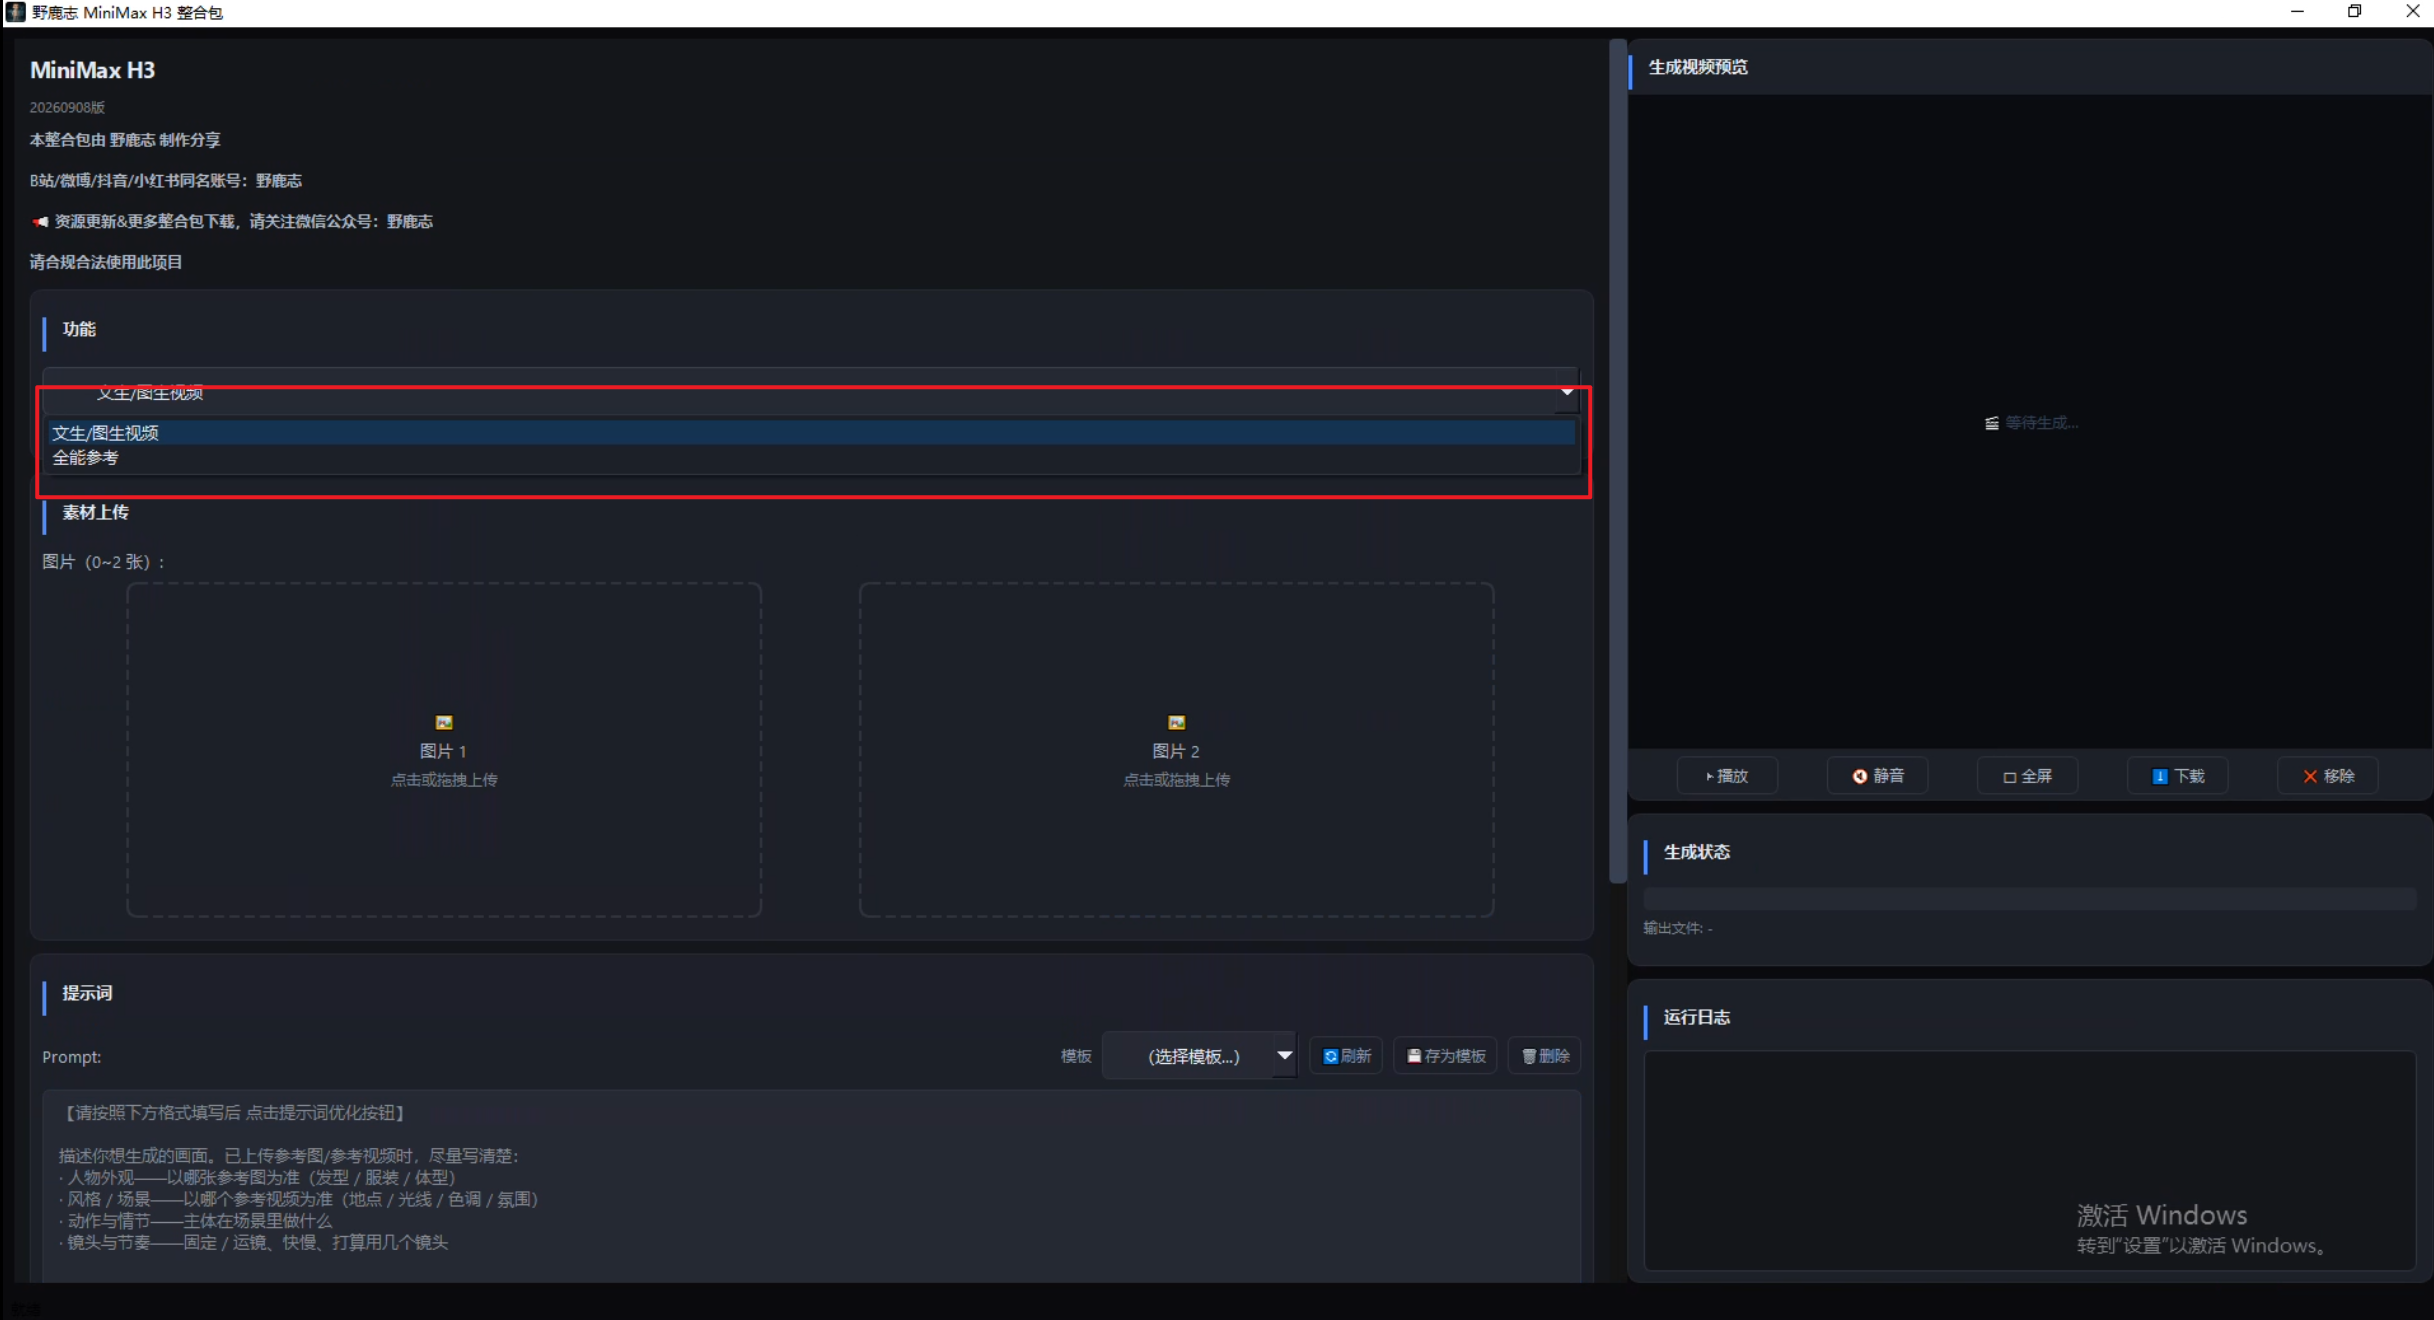Click the 图片 1 picture icon
Screen dimensions: 2434x1320
click(x=444, y=722)
